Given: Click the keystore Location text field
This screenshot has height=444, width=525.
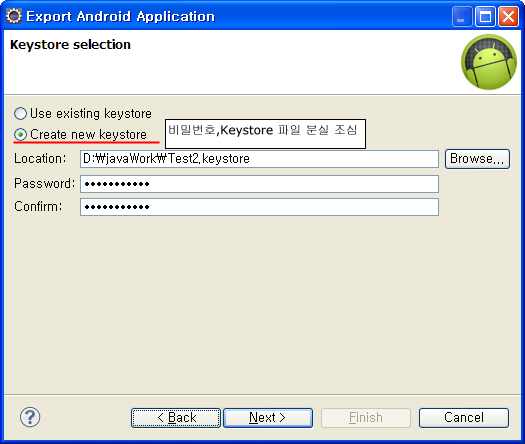Looking at the screenshot, I should point(259,159).
